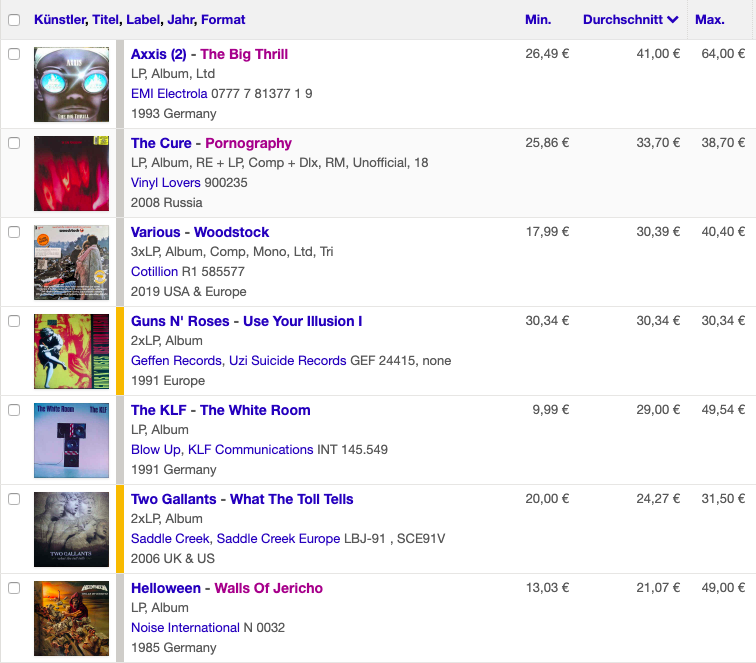
Task: Open label Cotillion
Action: click(154, 271)
